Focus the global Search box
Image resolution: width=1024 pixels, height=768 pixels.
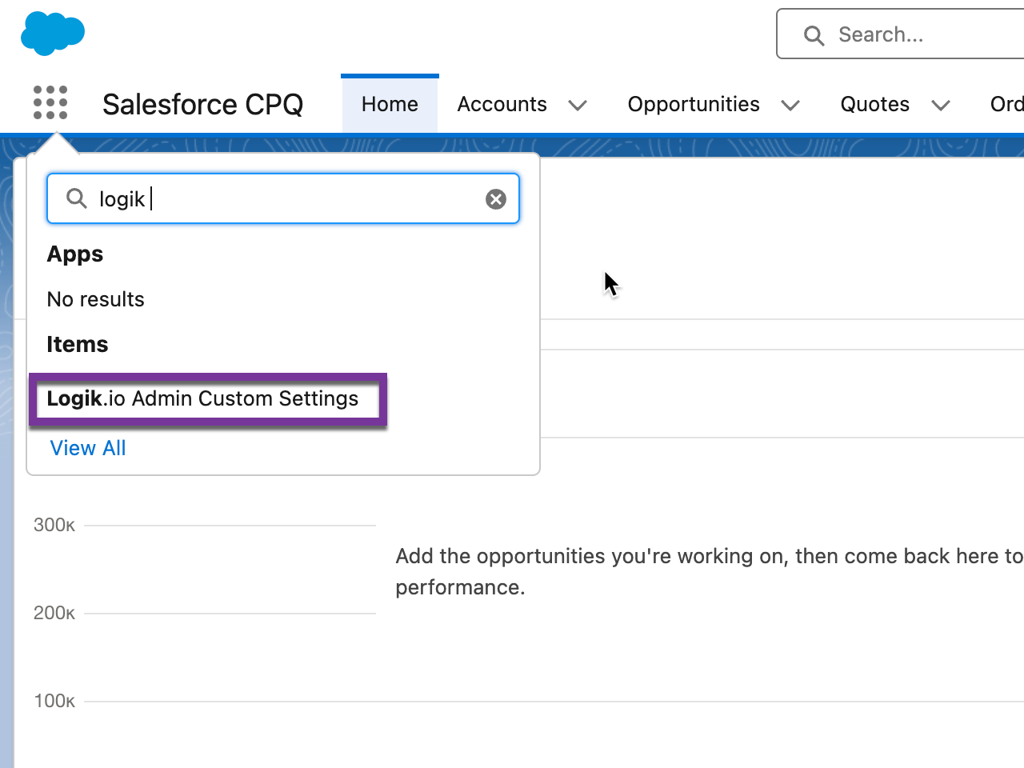(x=901, y=34)
